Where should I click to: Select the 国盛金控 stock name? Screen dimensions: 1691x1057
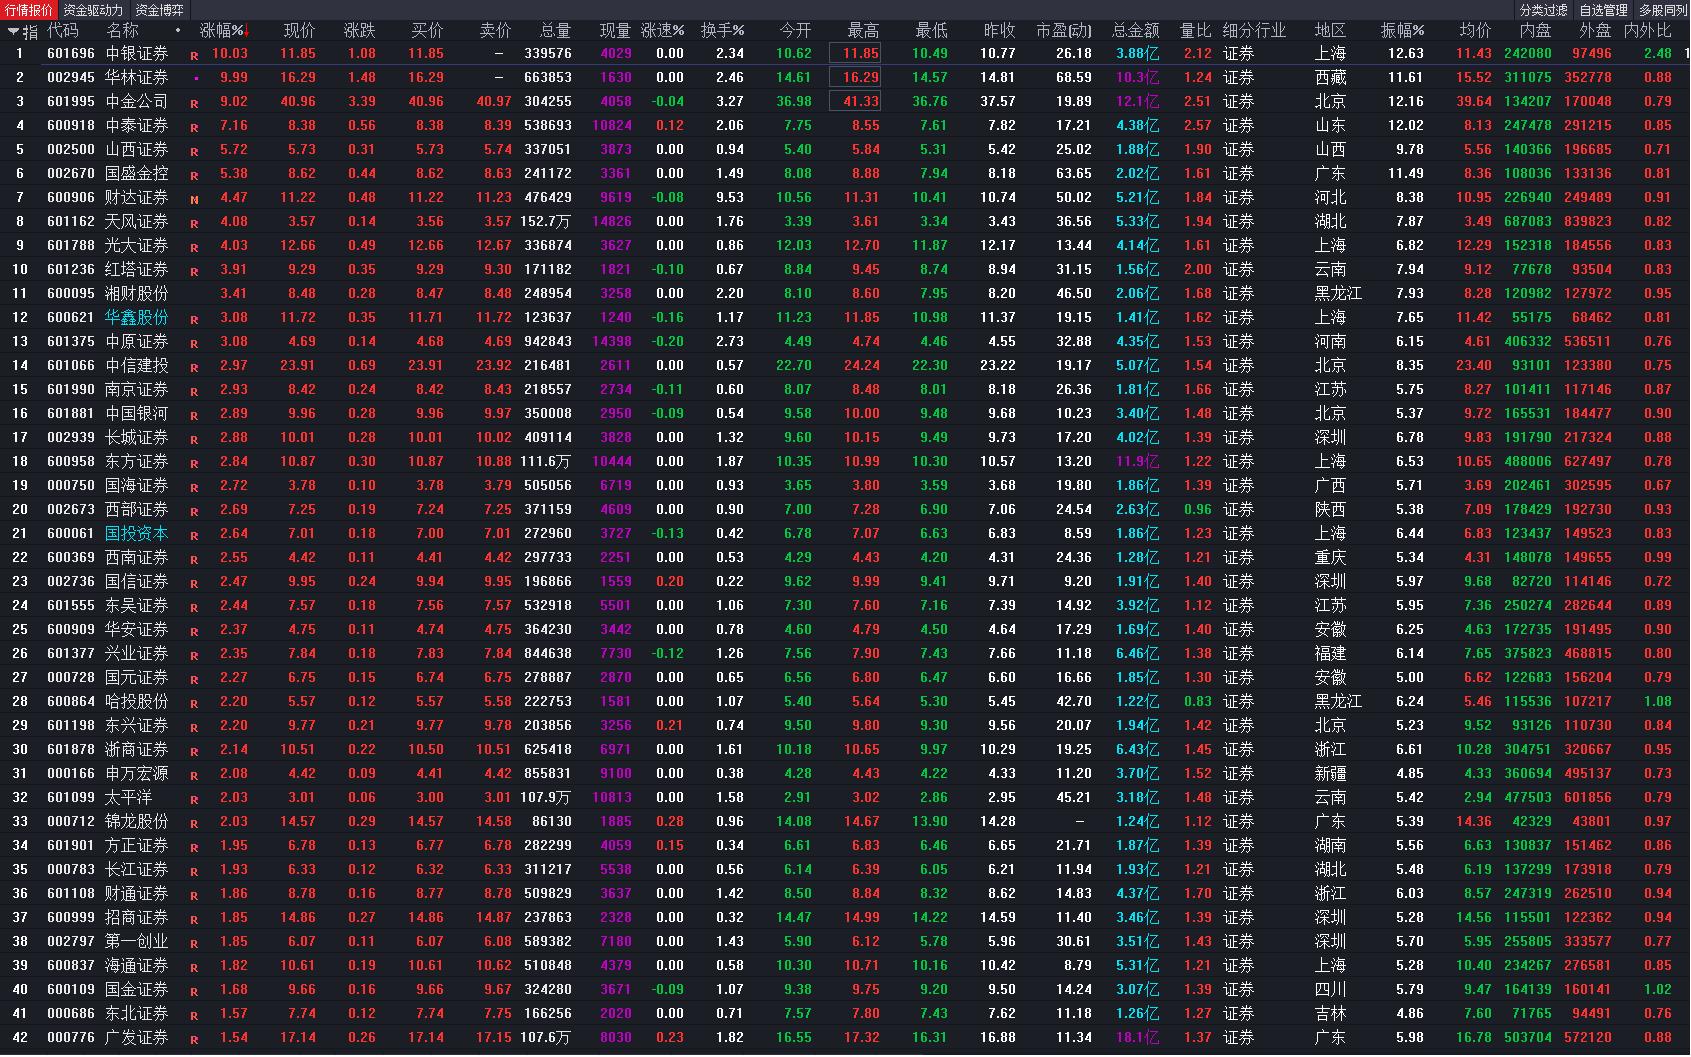(137, 173)
